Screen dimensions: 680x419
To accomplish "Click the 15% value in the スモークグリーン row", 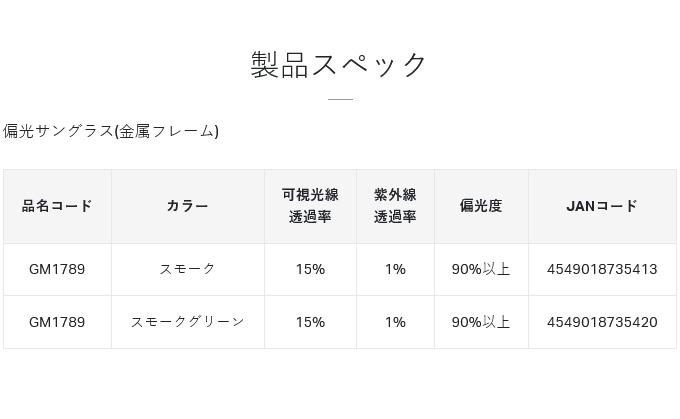I will 310,322.
